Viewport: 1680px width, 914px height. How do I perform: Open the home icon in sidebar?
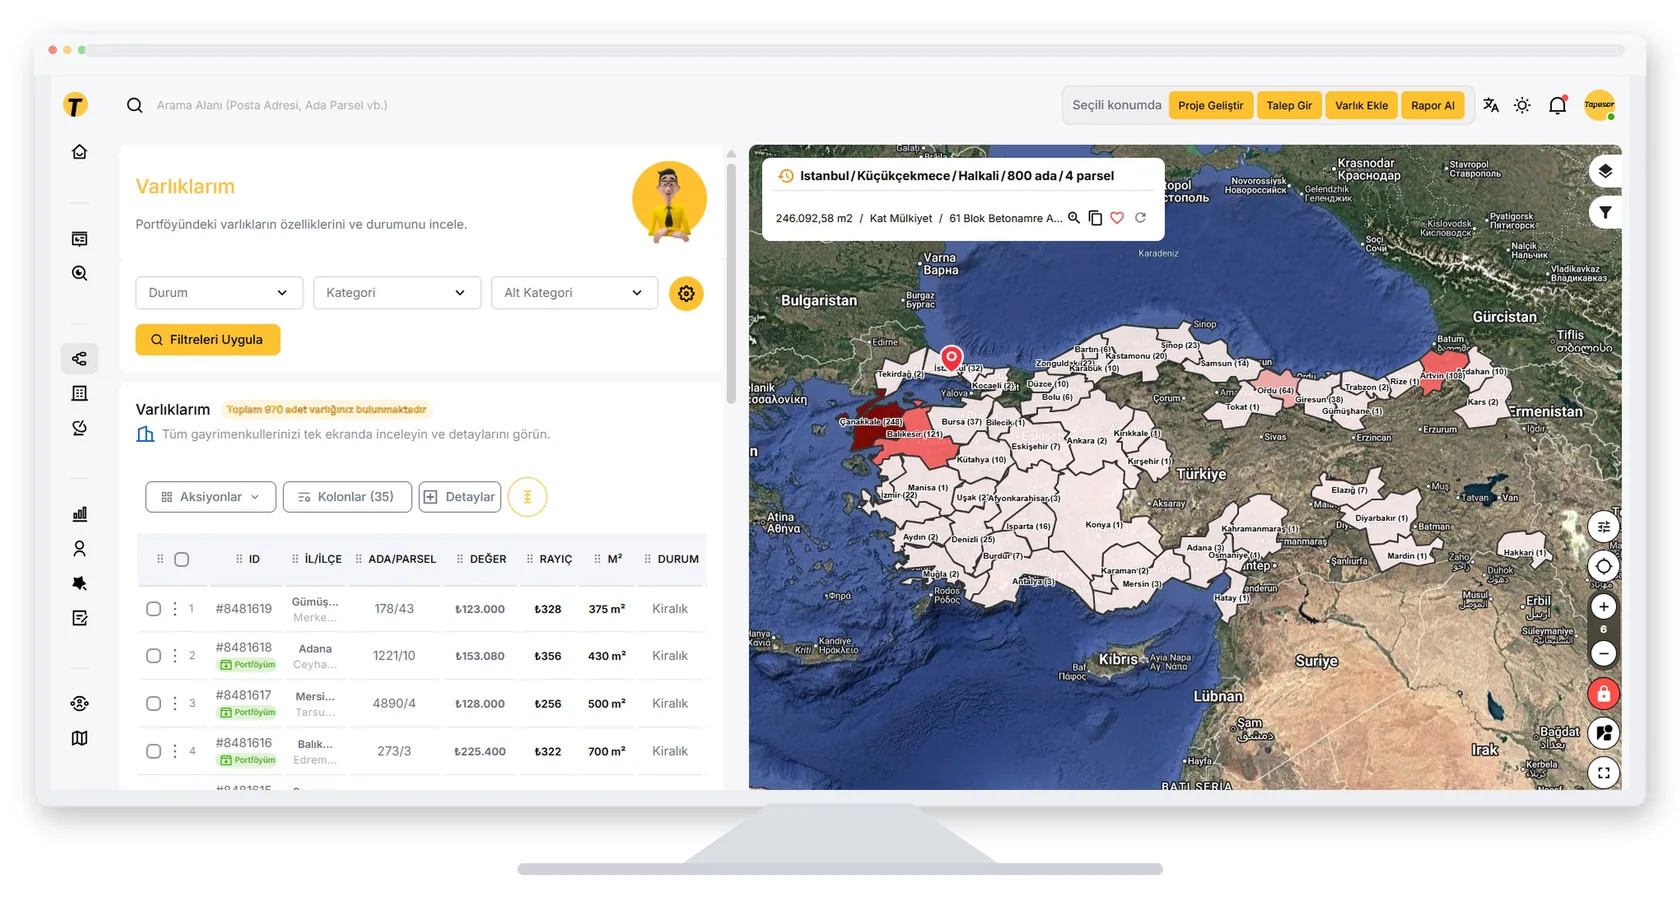click(x=80, y=152)
